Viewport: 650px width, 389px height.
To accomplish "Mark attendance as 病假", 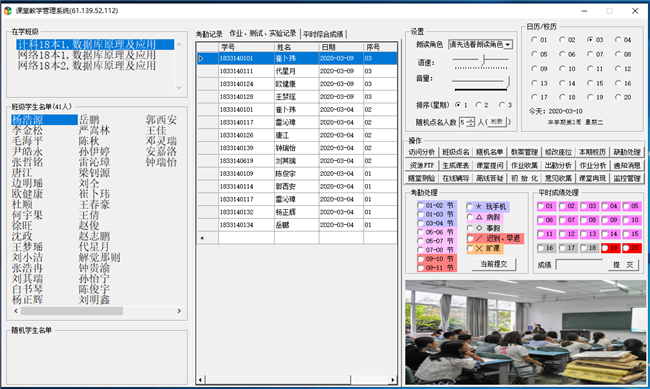I will pyautogui.click(x=470, y=217).
